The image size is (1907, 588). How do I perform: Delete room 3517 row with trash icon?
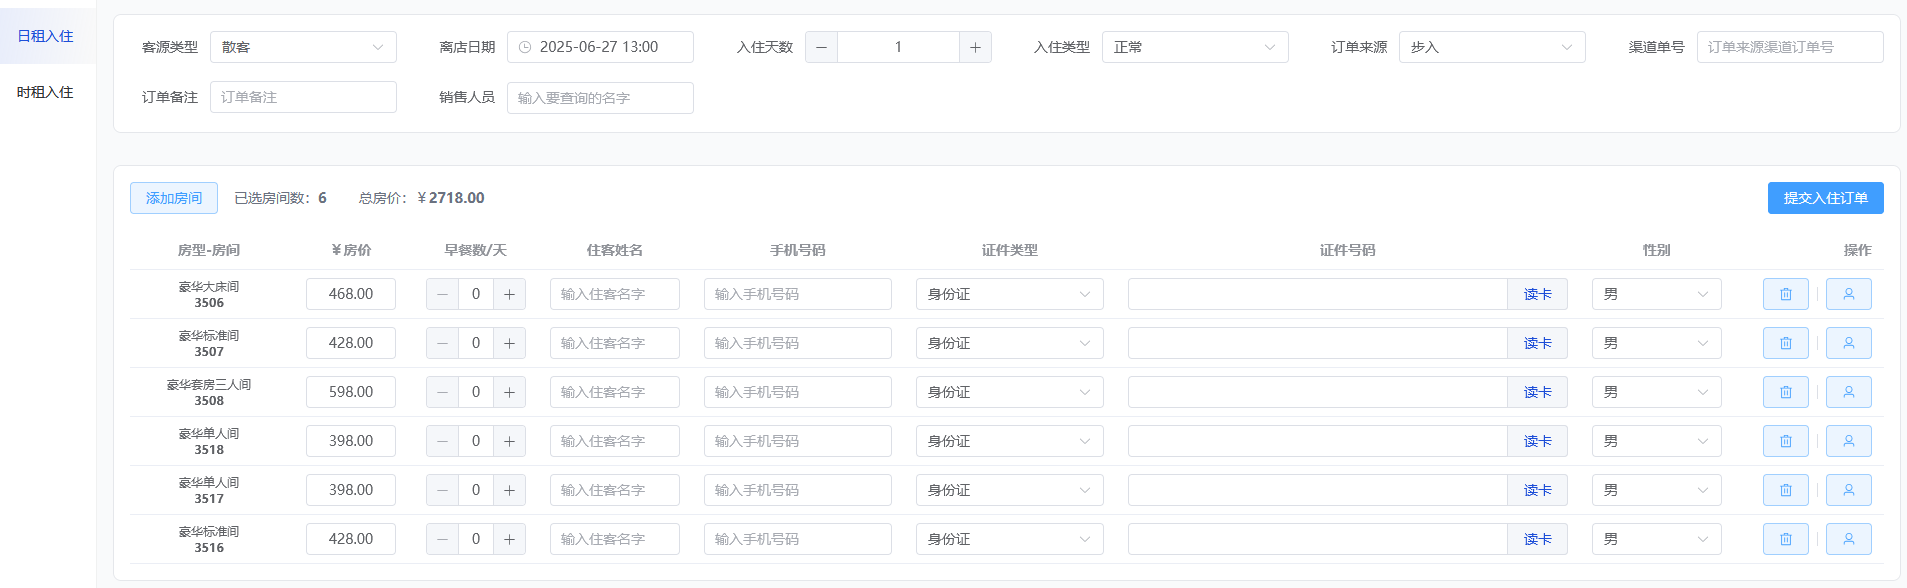pos(1785,490)
